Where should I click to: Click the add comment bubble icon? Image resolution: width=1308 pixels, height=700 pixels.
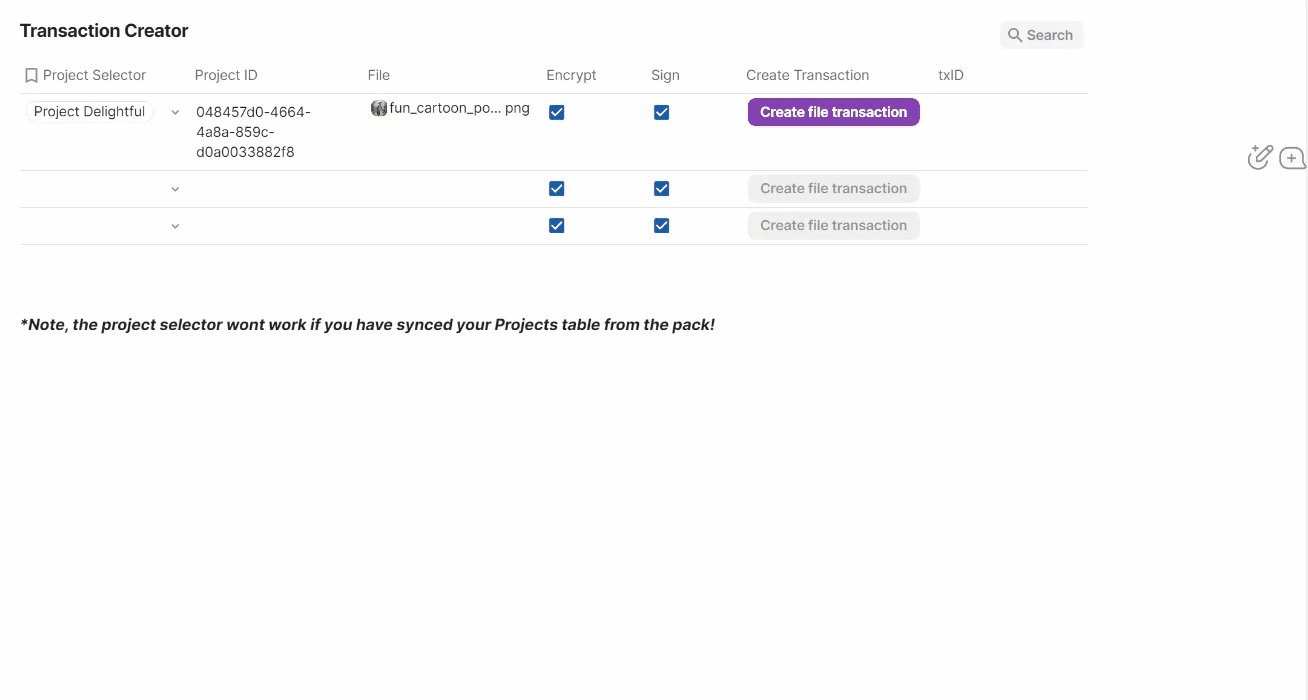coord(1292,157)
